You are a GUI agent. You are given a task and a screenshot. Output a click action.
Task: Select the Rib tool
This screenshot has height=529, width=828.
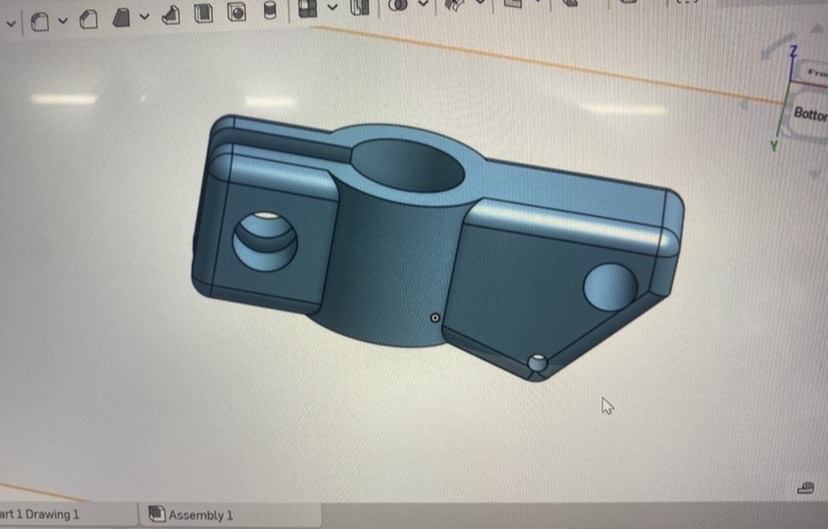coord(170,14)
